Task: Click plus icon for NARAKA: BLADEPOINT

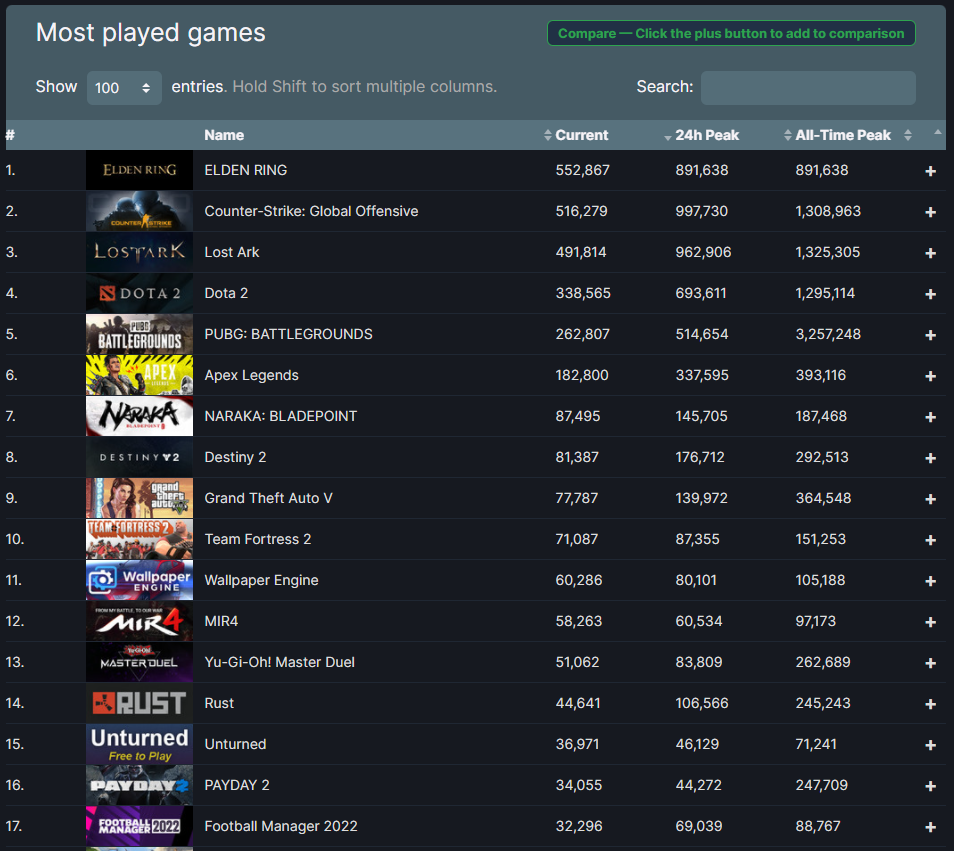Action: coord(930,417)
